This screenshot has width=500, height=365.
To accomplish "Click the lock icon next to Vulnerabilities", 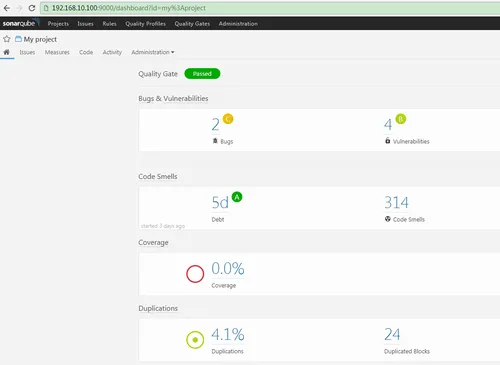I will pyautogui.click(x=387, y=141).
